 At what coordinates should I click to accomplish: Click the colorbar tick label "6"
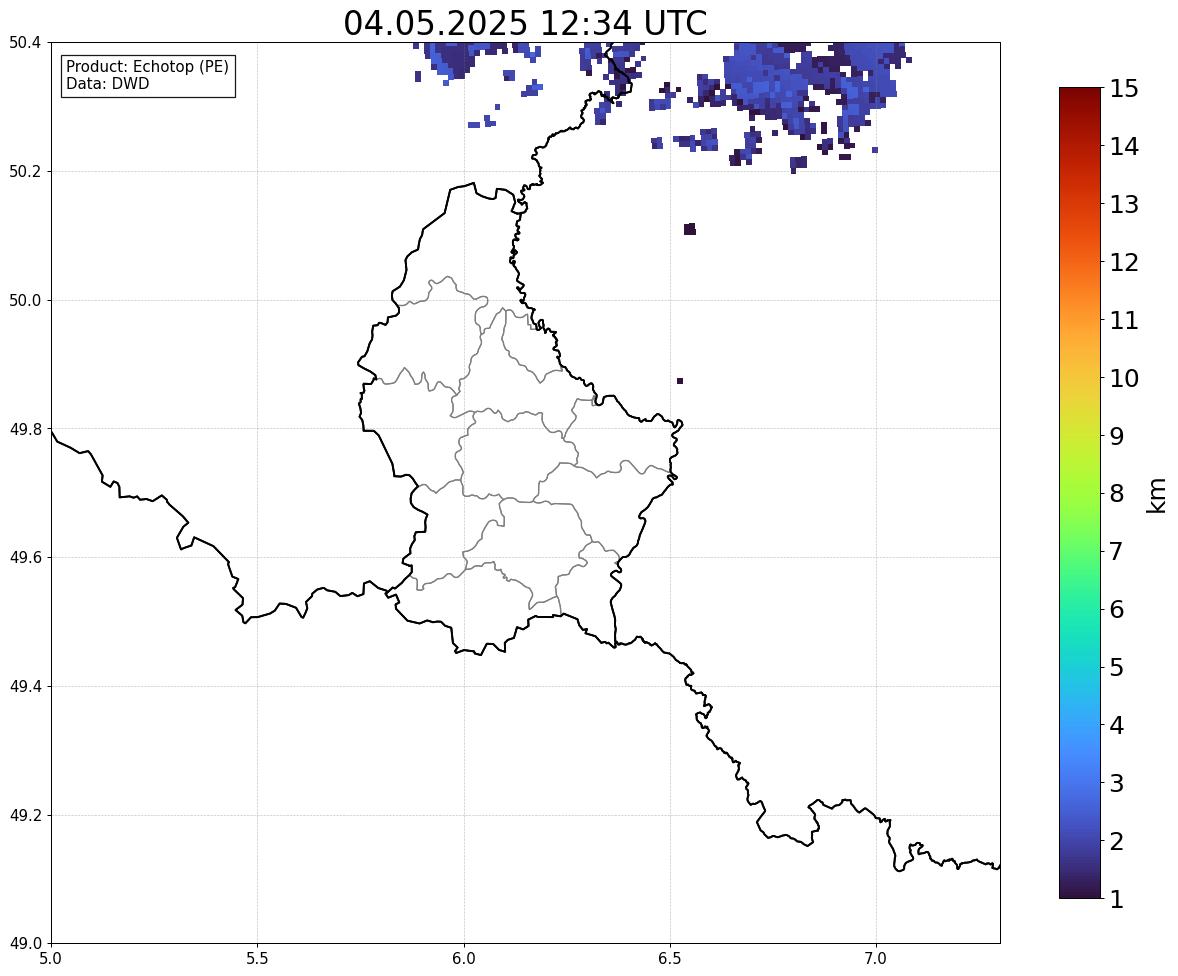[1116, 609]
